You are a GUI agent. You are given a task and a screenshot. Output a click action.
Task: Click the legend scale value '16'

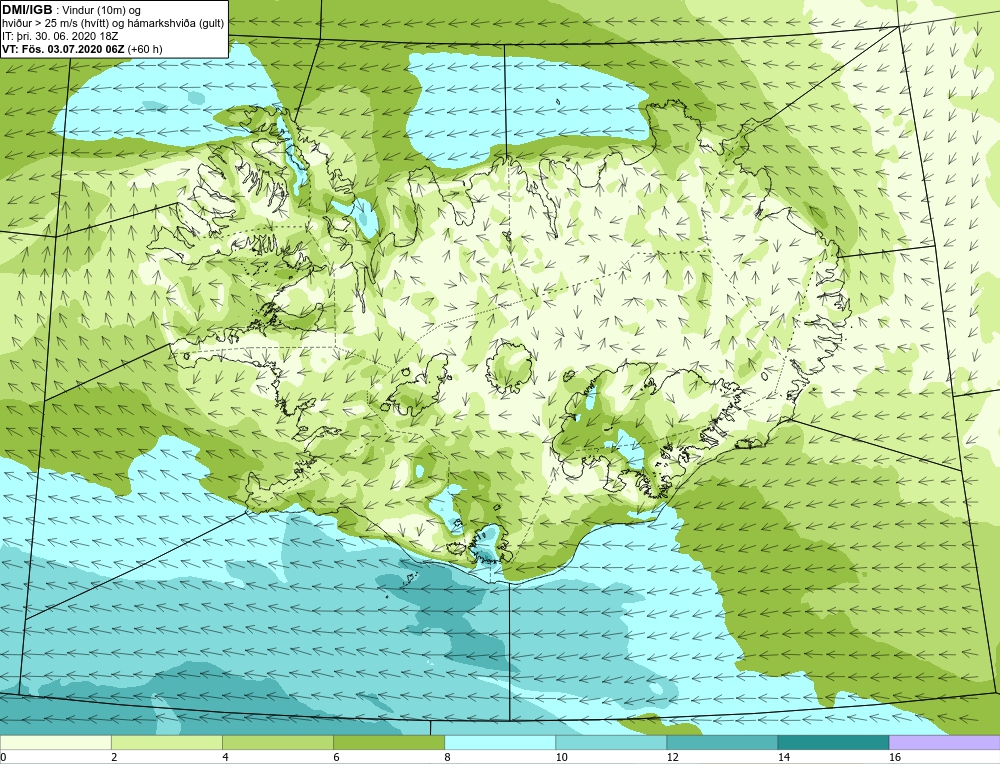(x=895, y=757)
